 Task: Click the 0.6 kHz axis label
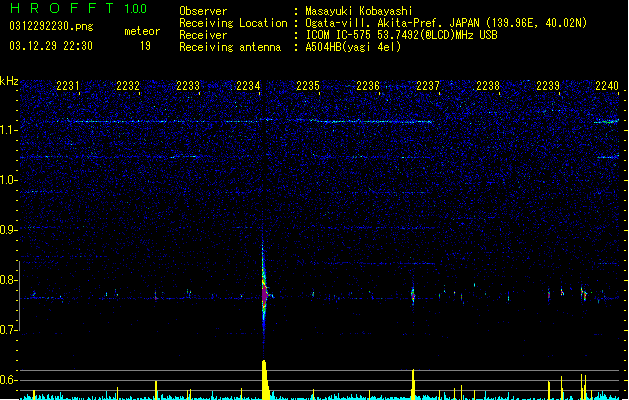click(9, 380)
